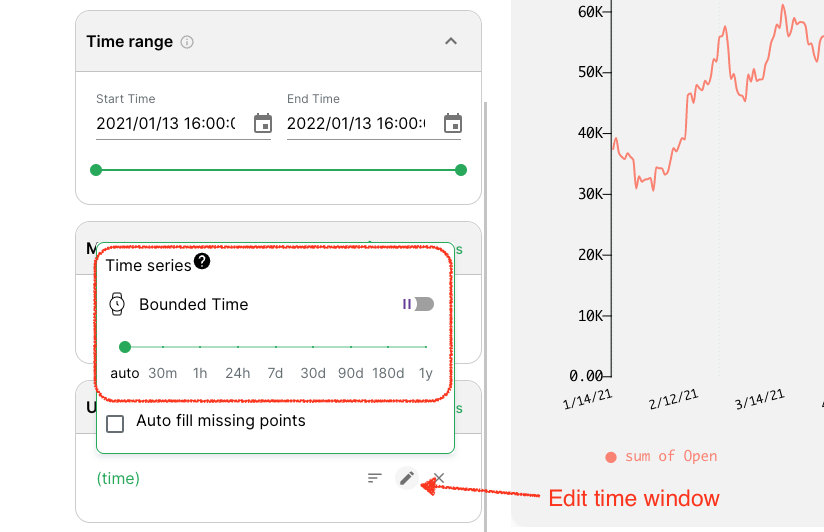Click the pencil edit time window icon
Screen dimensions: 824x532
406,478
